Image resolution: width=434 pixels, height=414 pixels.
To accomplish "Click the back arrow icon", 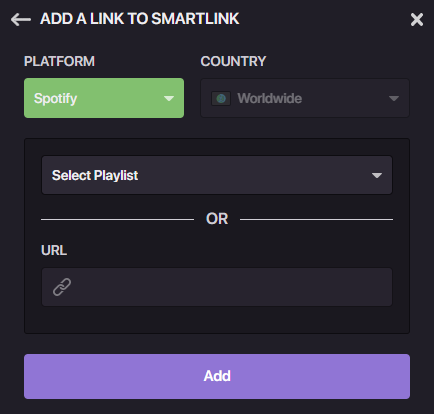I will click(21, 19).
